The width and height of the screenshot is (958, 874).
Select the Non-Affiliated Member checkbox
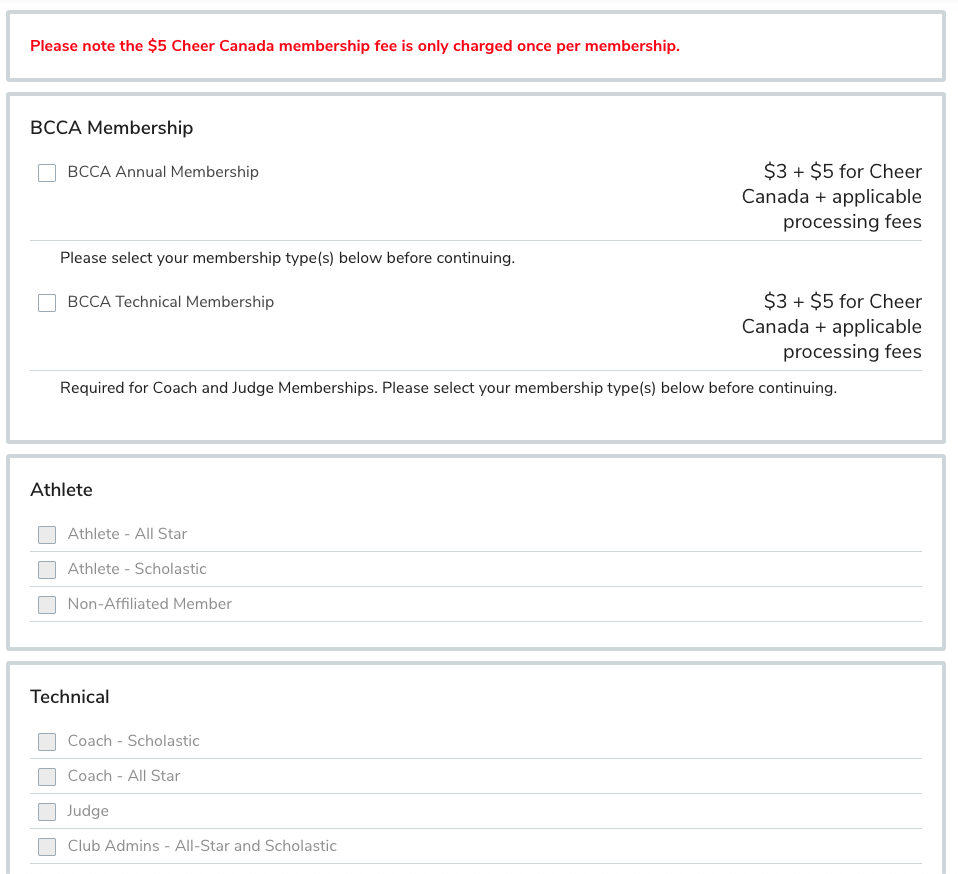47,605
